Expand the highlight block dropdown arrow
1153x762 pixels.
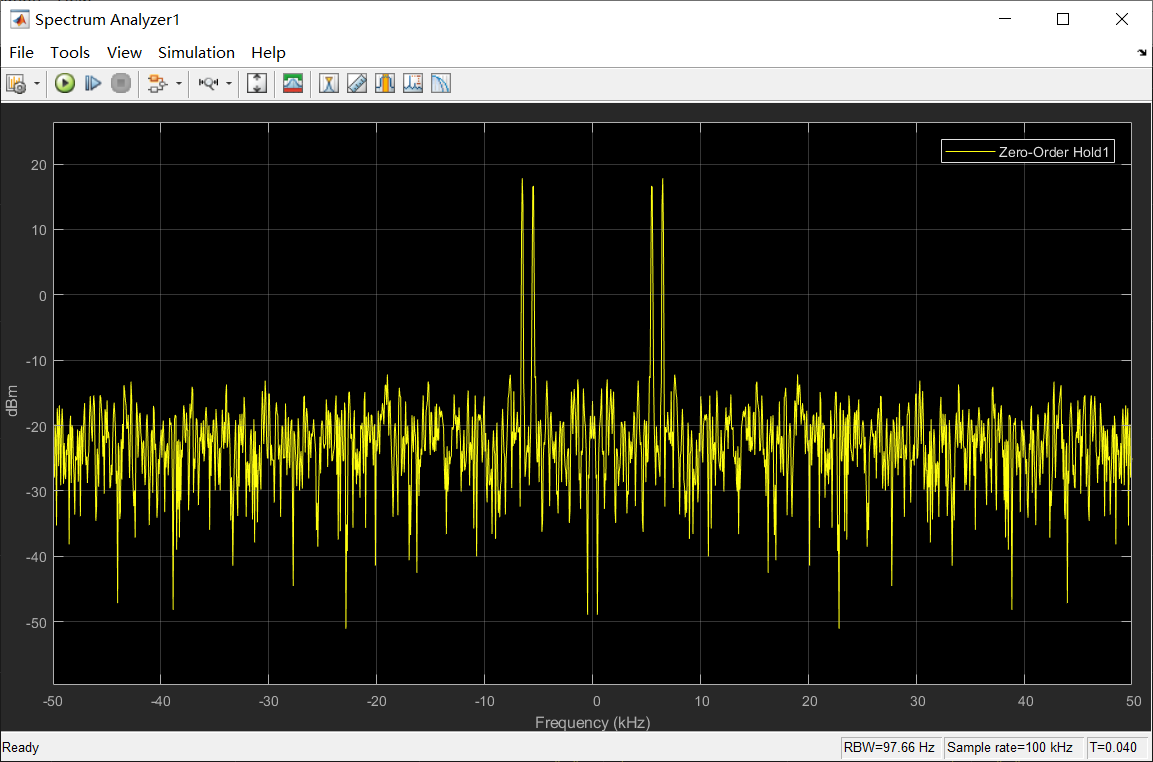(x=178, y=84)
